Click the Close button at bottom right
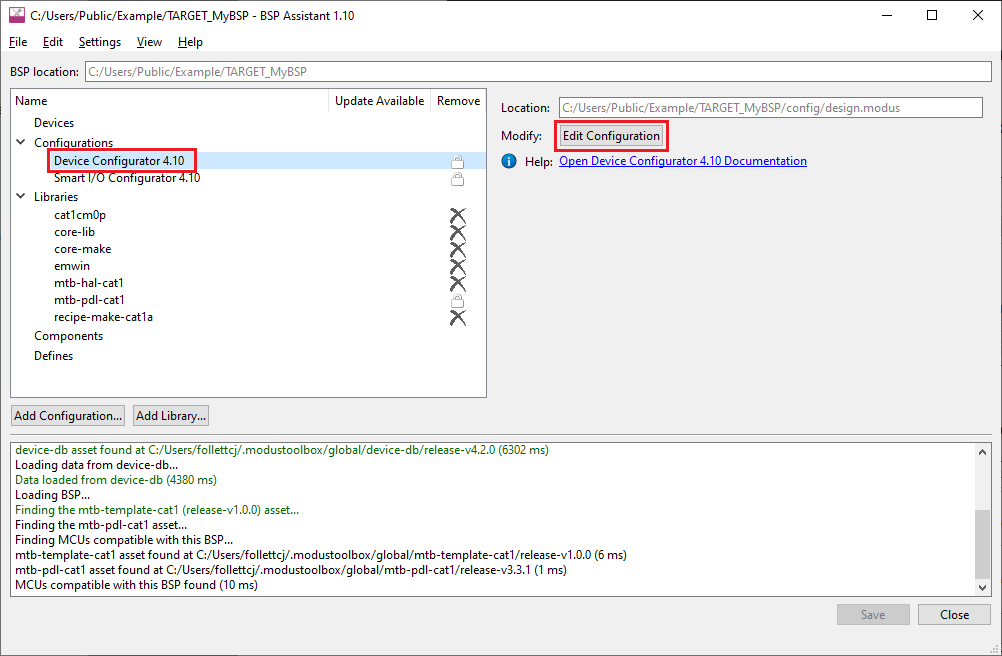 pos(954,614)
